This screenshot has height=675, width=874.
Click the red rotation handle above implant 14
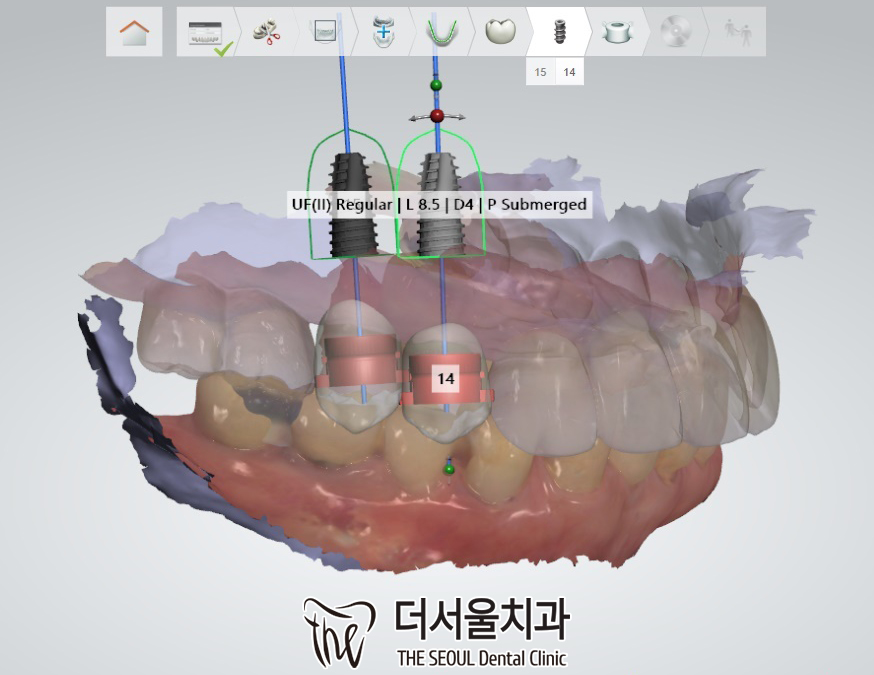[437, 116]
